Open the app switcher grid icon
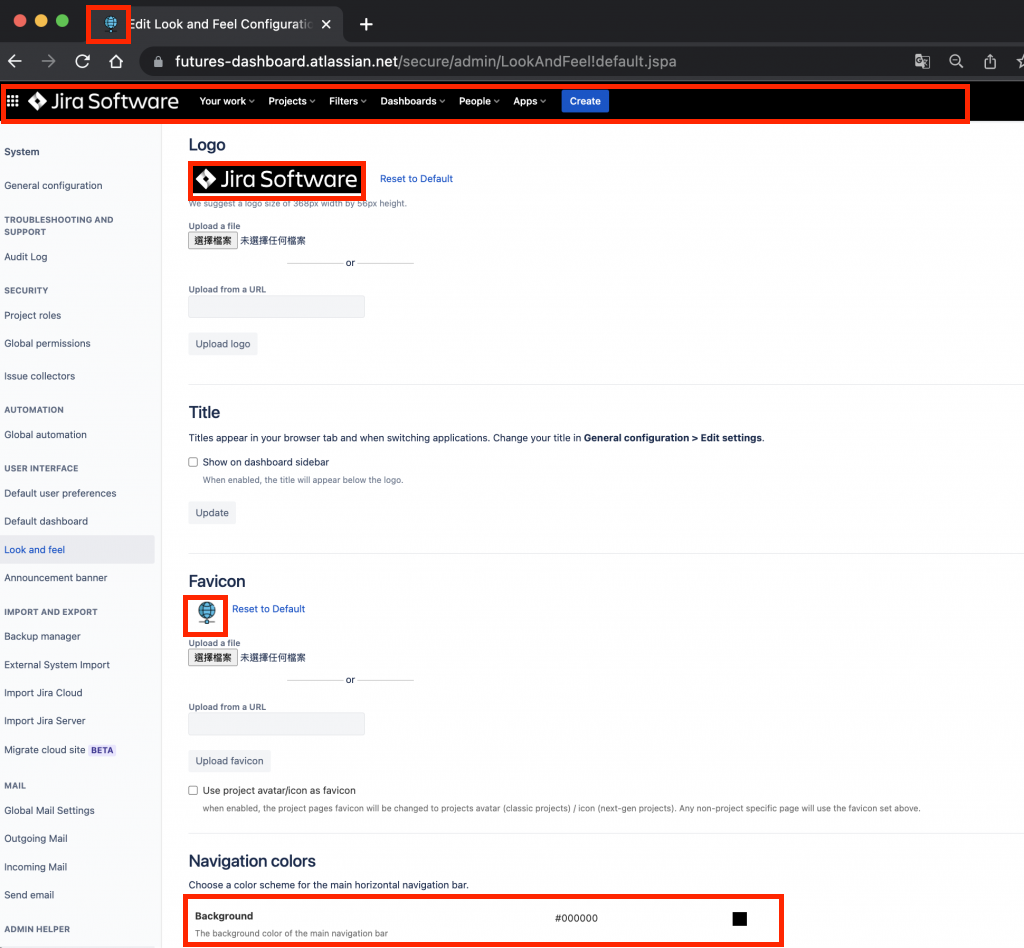The height and width of the screenshot is (948, 1024). [x=12, y=101]
